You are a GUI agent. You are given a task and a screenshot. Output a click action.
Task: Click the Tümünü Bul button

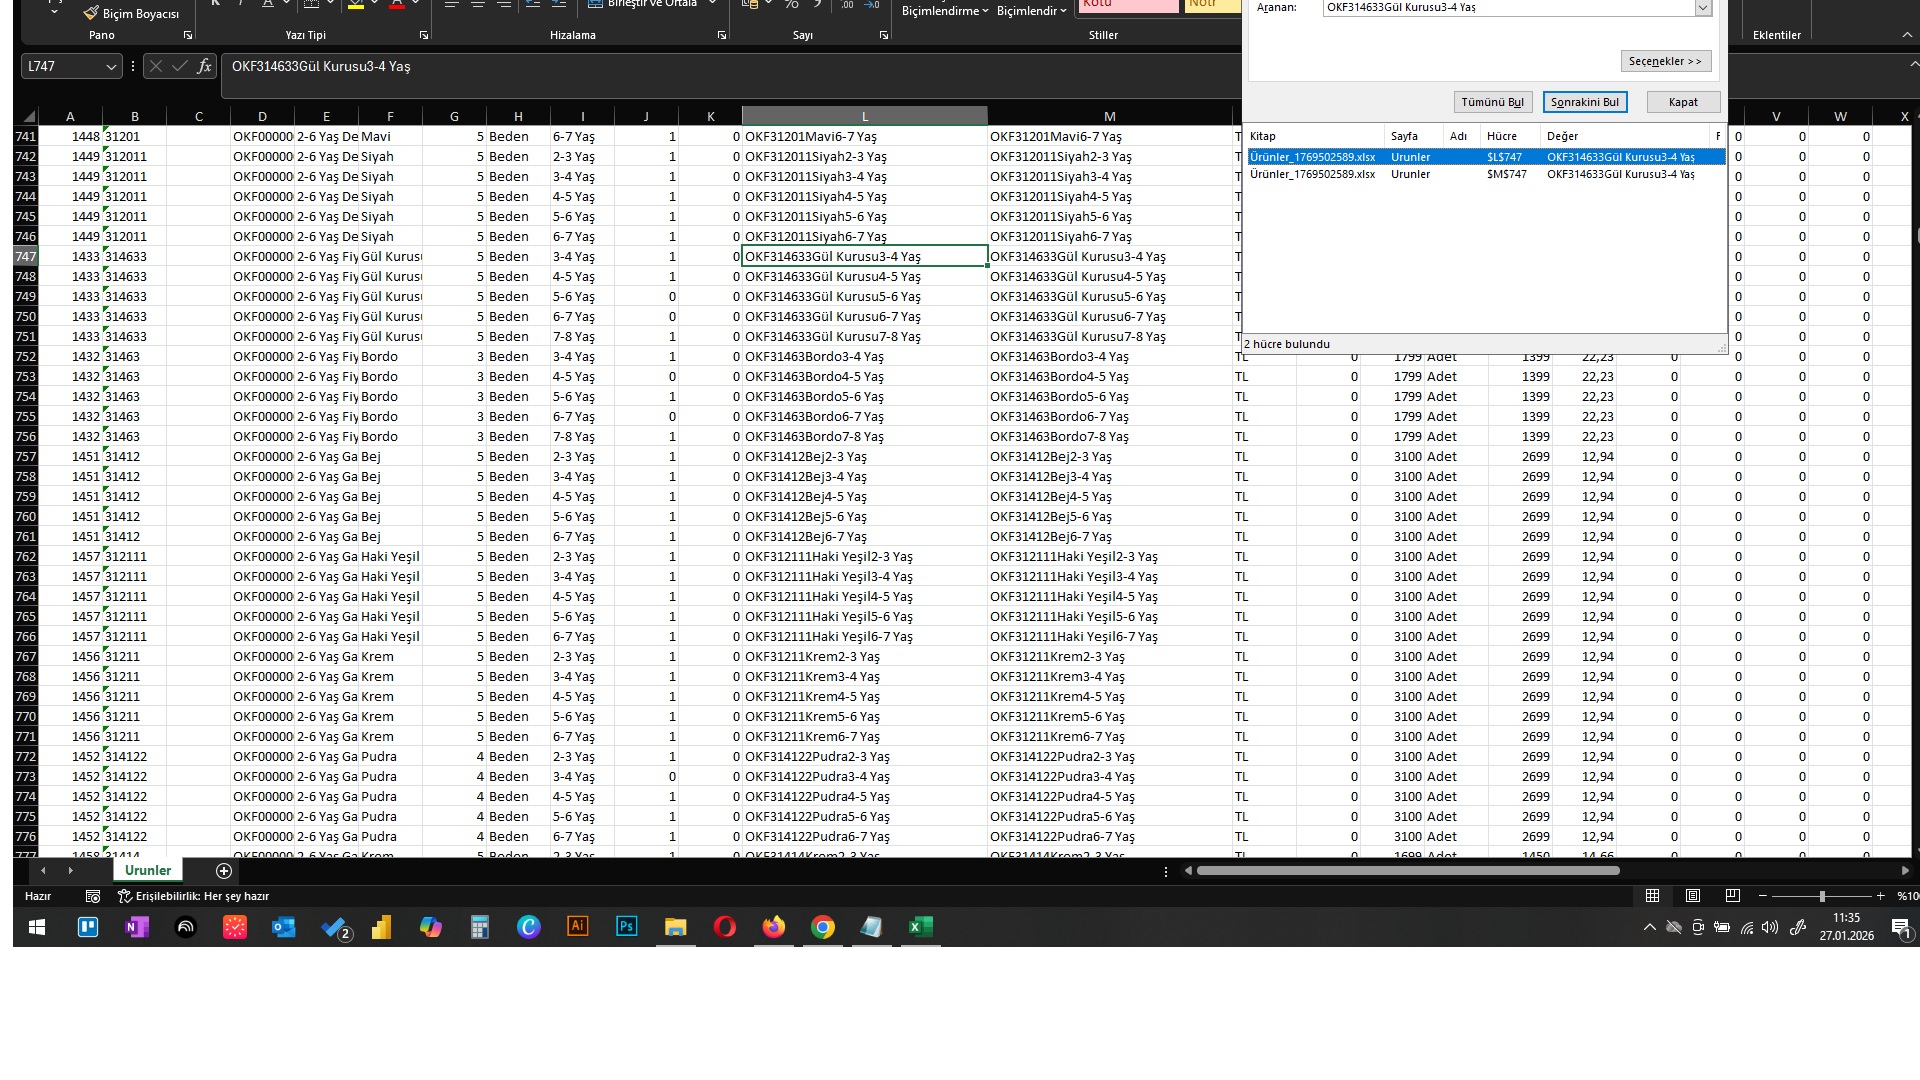click(1493, 102)
